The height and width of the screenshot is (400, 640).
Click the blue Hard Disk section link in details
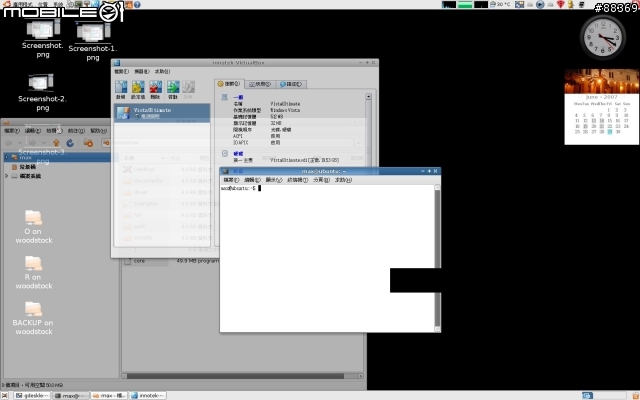click(x=238, y=154)
